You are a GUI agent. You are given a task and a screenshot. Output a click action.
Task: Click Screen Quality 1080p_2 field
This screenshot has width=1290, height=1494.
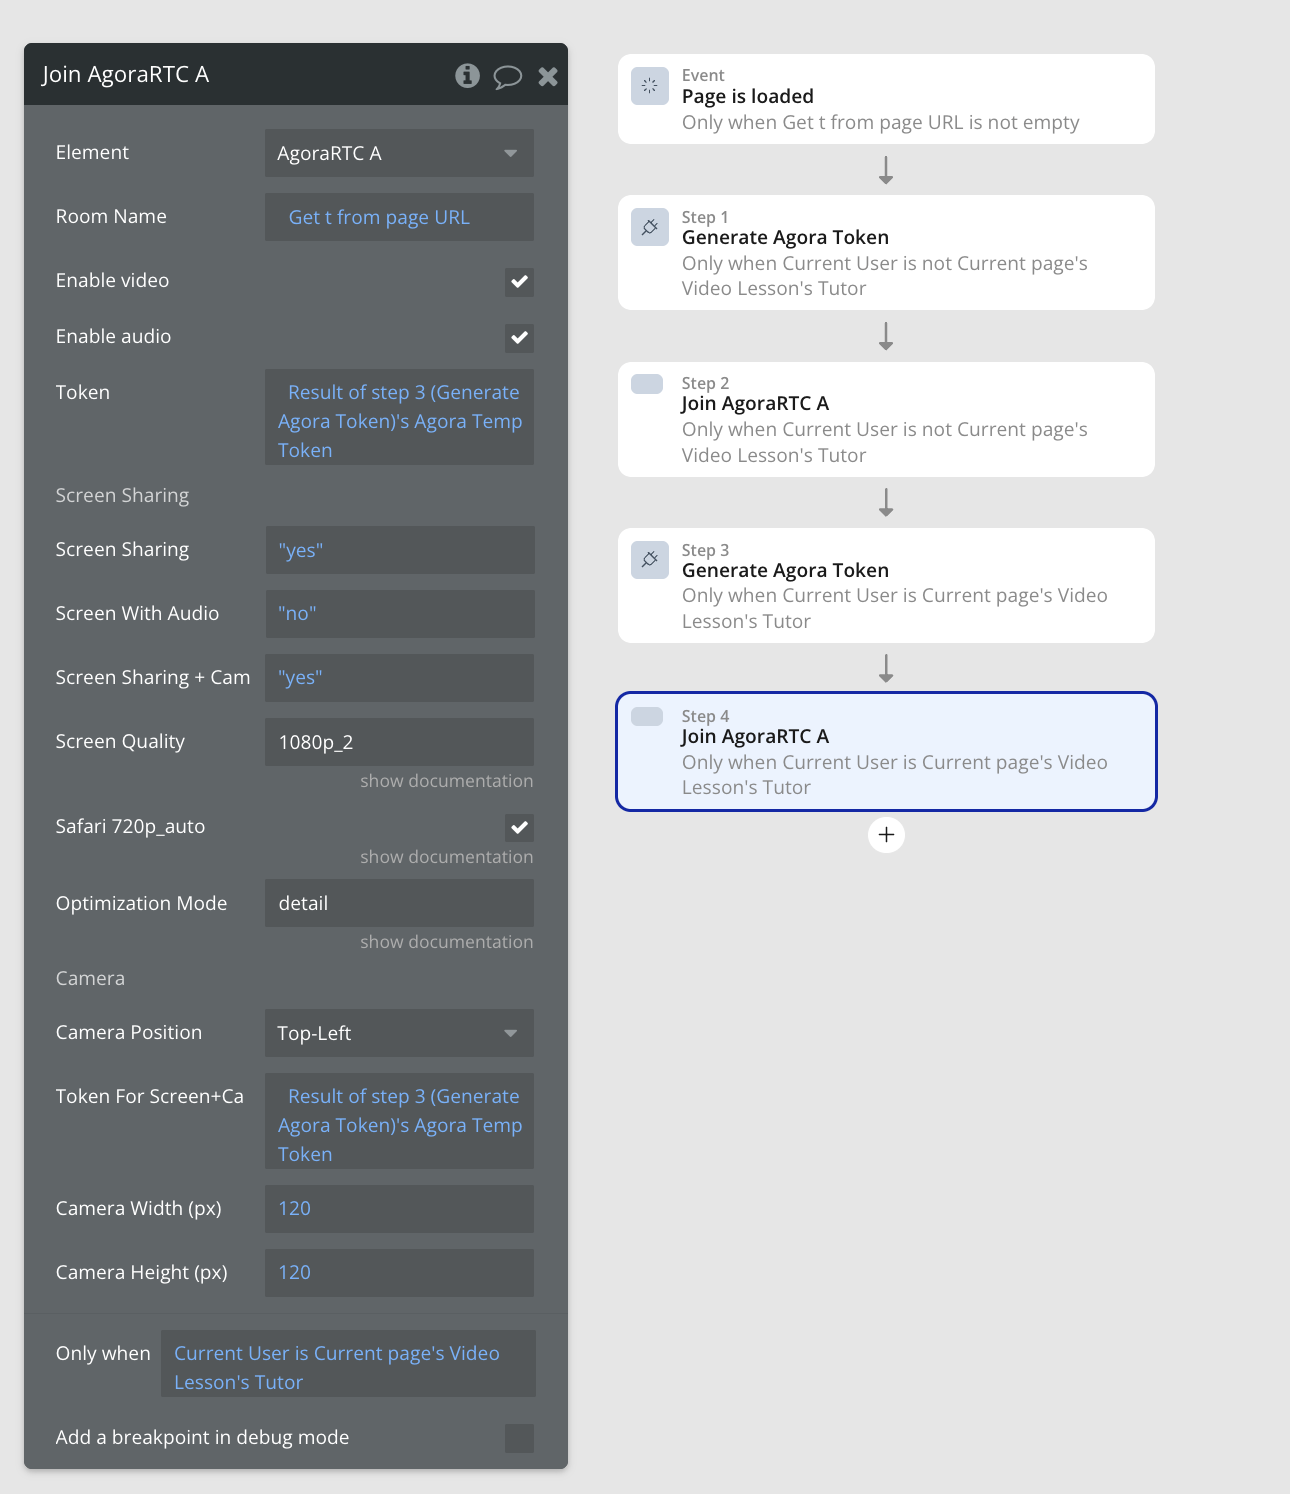[399, 742]
